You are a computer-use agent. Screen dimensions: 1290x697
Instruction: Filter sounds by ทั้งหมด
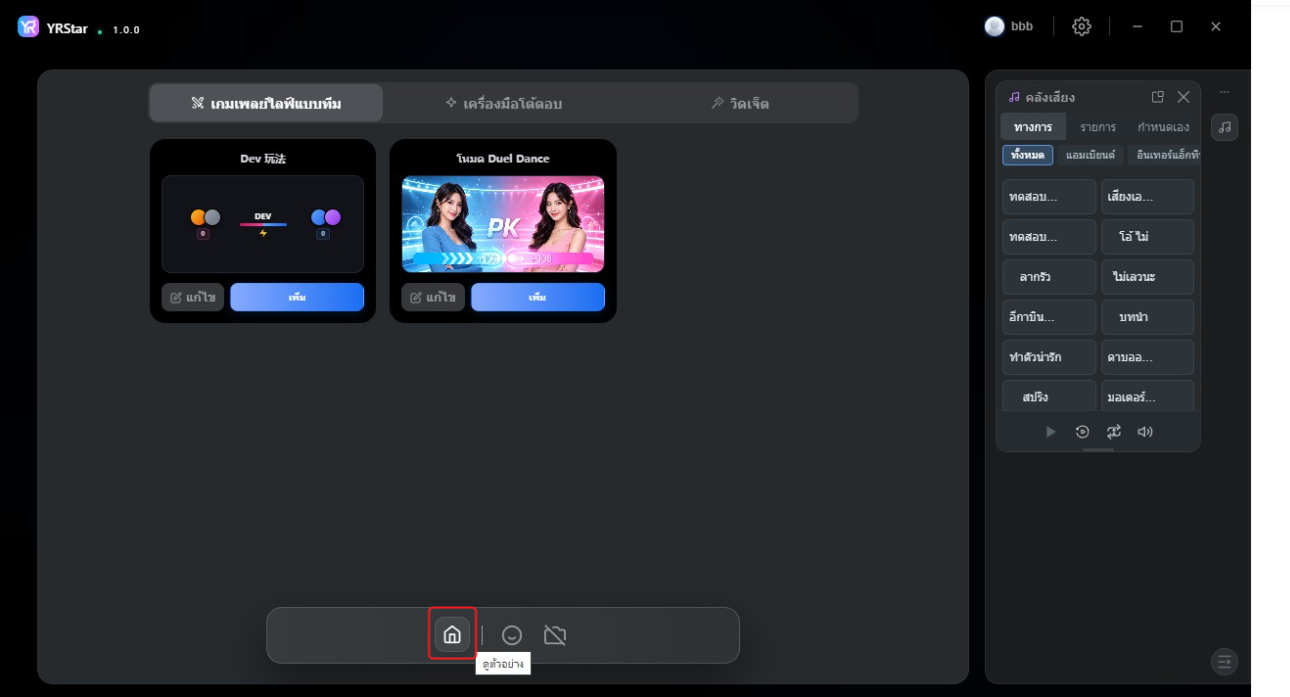click(x=1028, y=155)
